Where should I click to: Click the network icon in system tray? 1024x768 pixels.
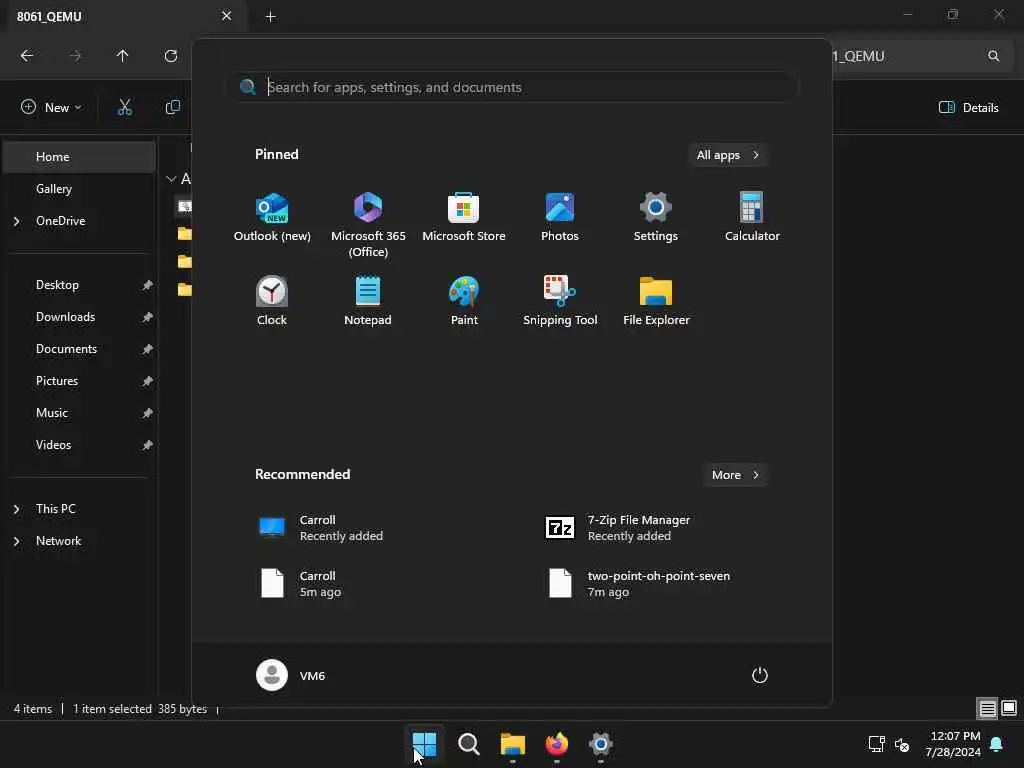coord(876,744)
